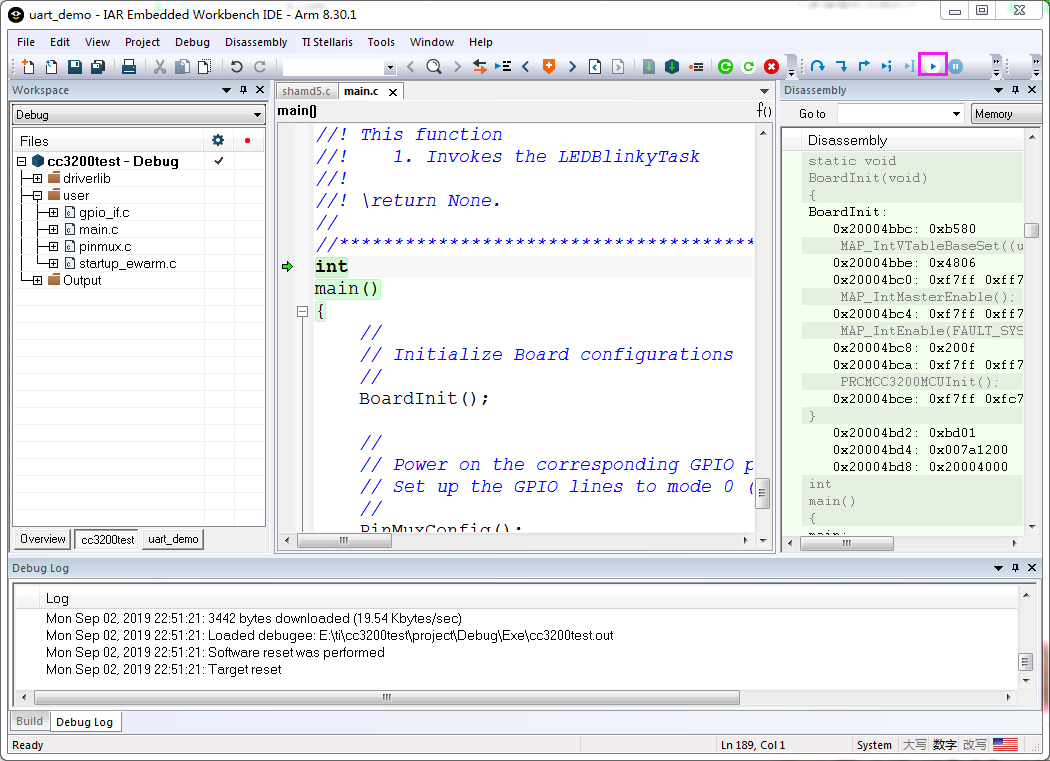Expand the driverlib folder

38,178
